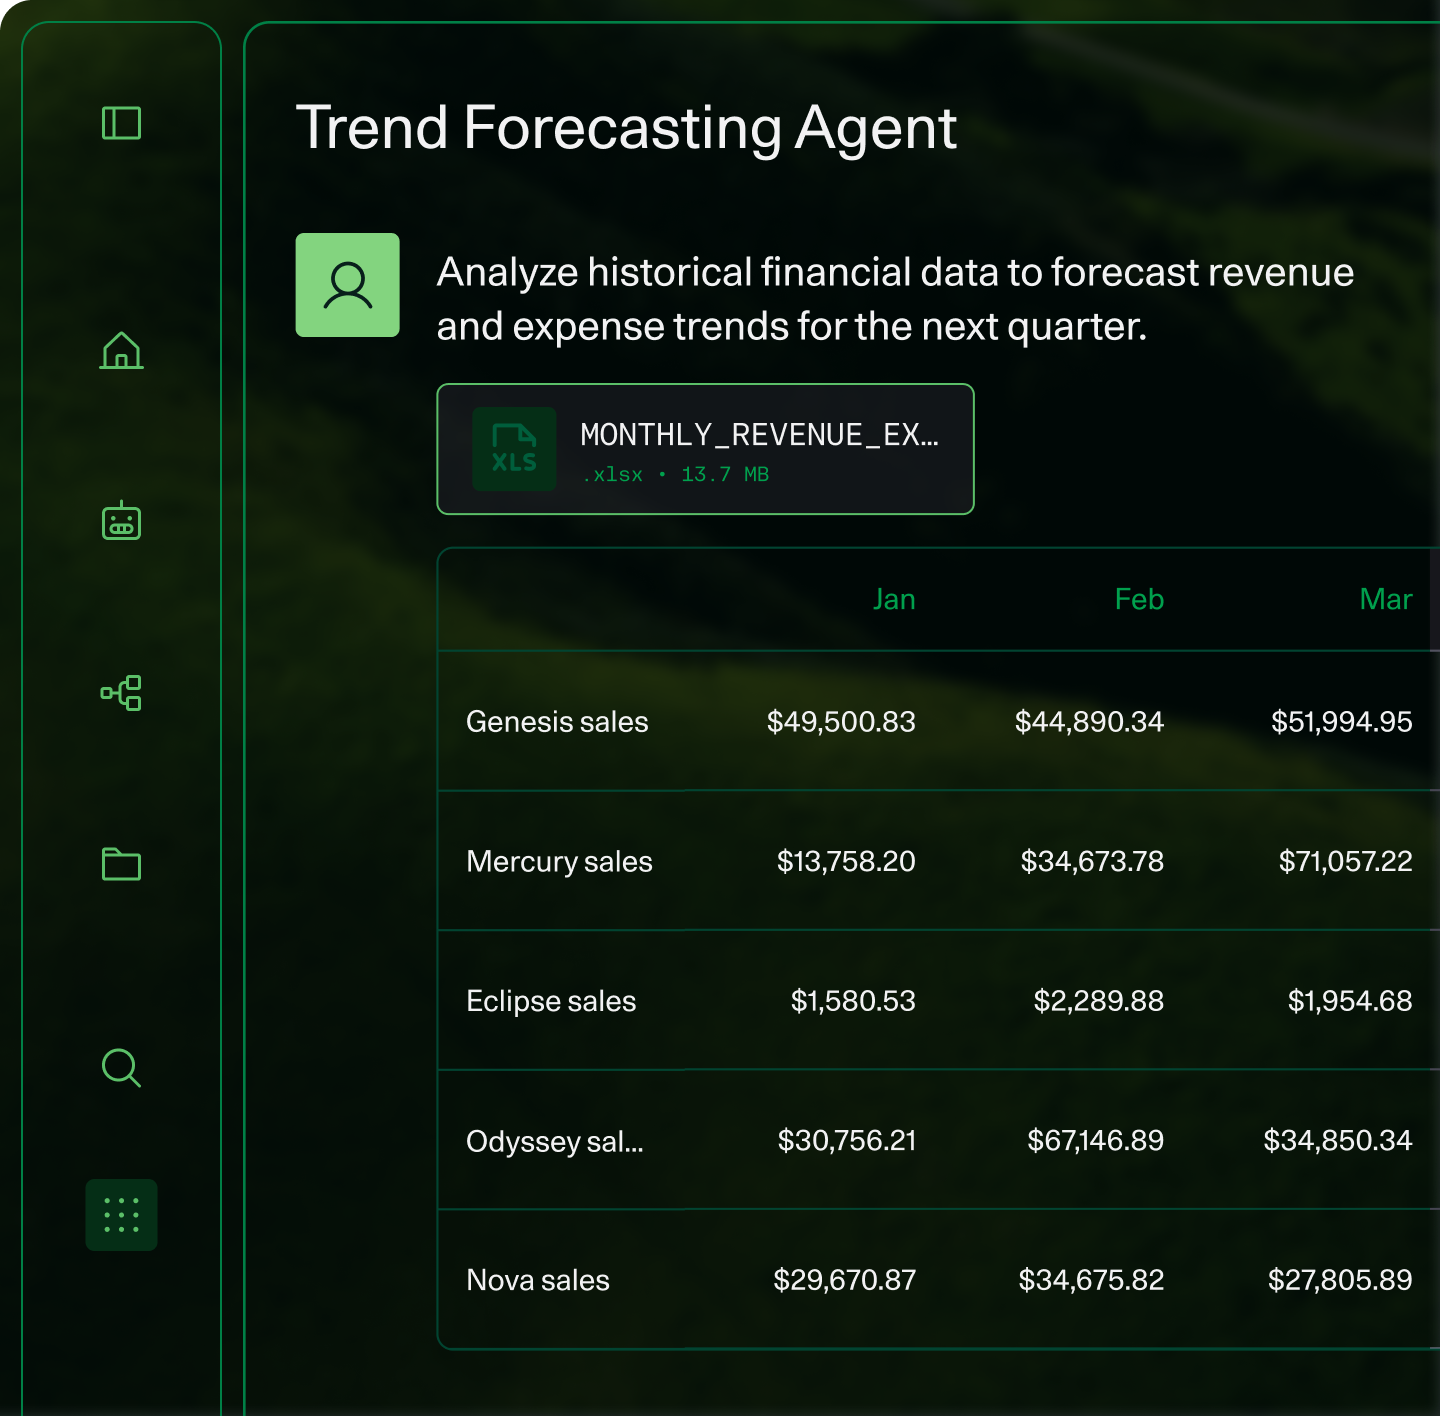
Task: Click the $67,146.89 cell
Action: click(1095, 1140)
